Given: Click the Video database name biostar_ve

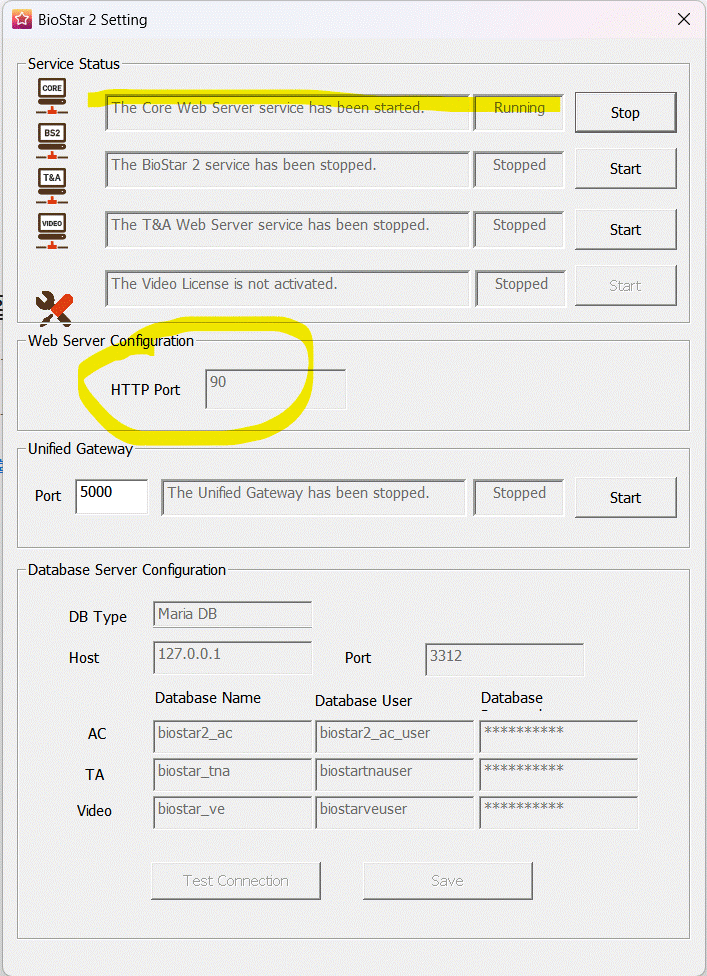Looking at the screenshot, I should tap(232, 812).
